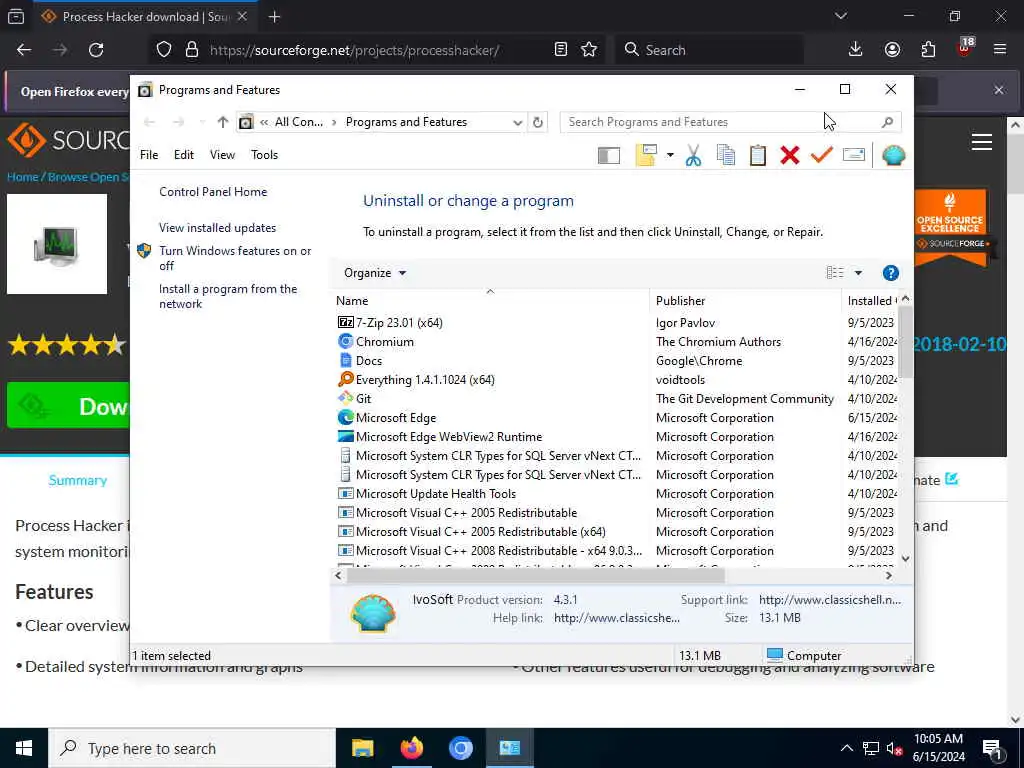Click the Firefox Search box
1024x768 pixels.
point(709,50)
